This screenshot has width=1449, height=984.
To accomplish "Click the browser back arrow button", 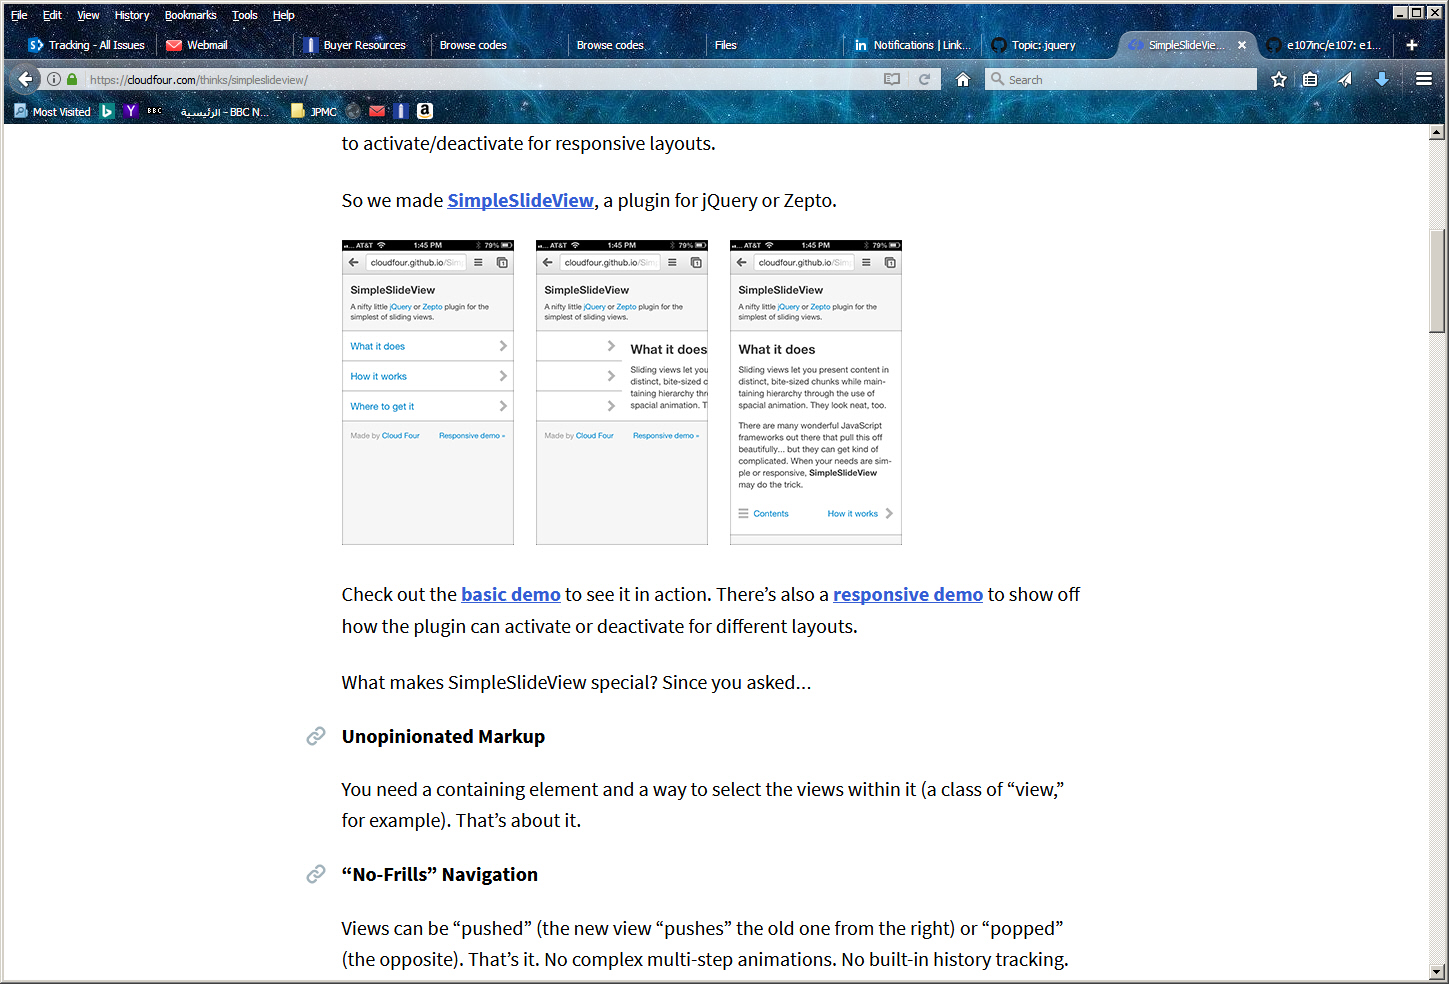I will point(26,79).
